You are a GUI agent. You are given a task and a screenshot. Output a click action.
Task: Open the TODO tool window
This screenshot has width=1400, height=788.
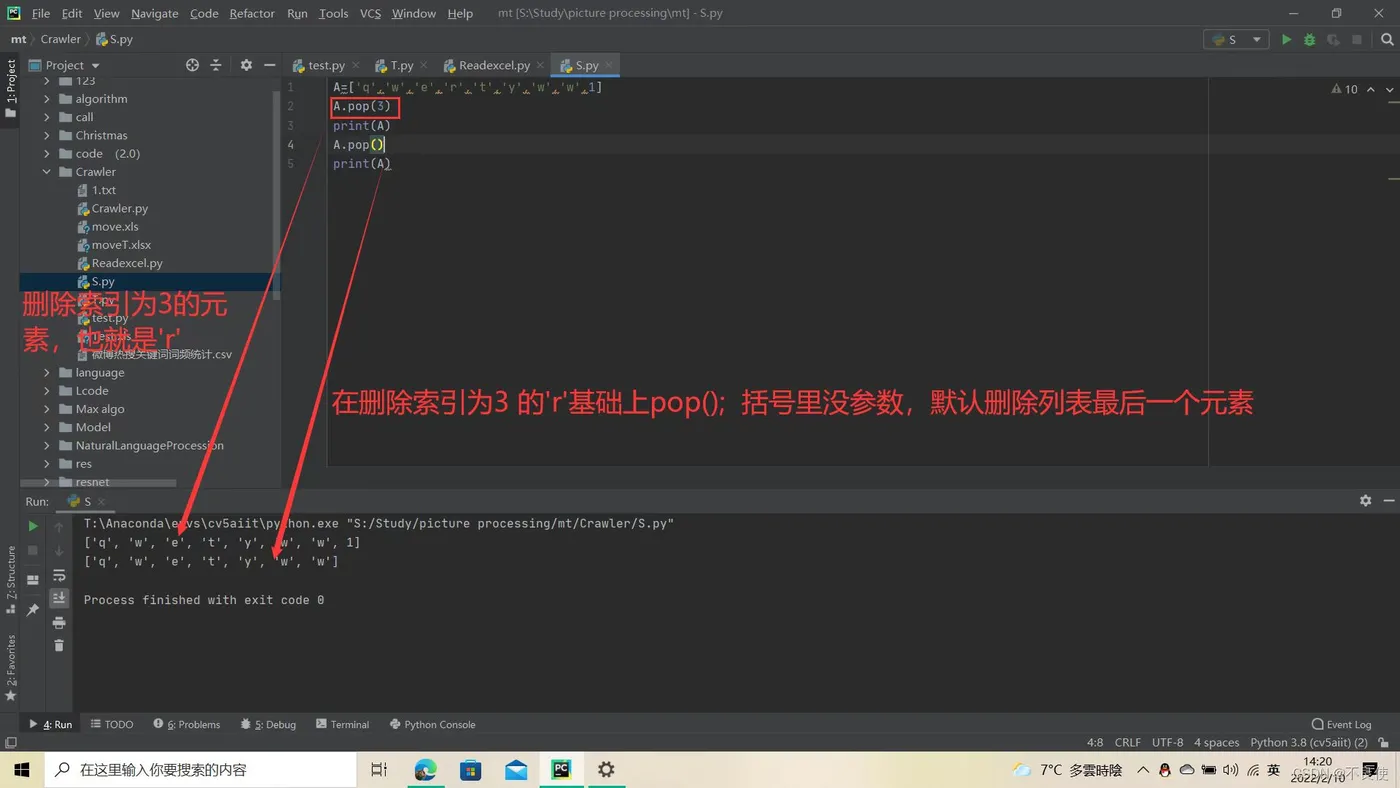(112, 724)
